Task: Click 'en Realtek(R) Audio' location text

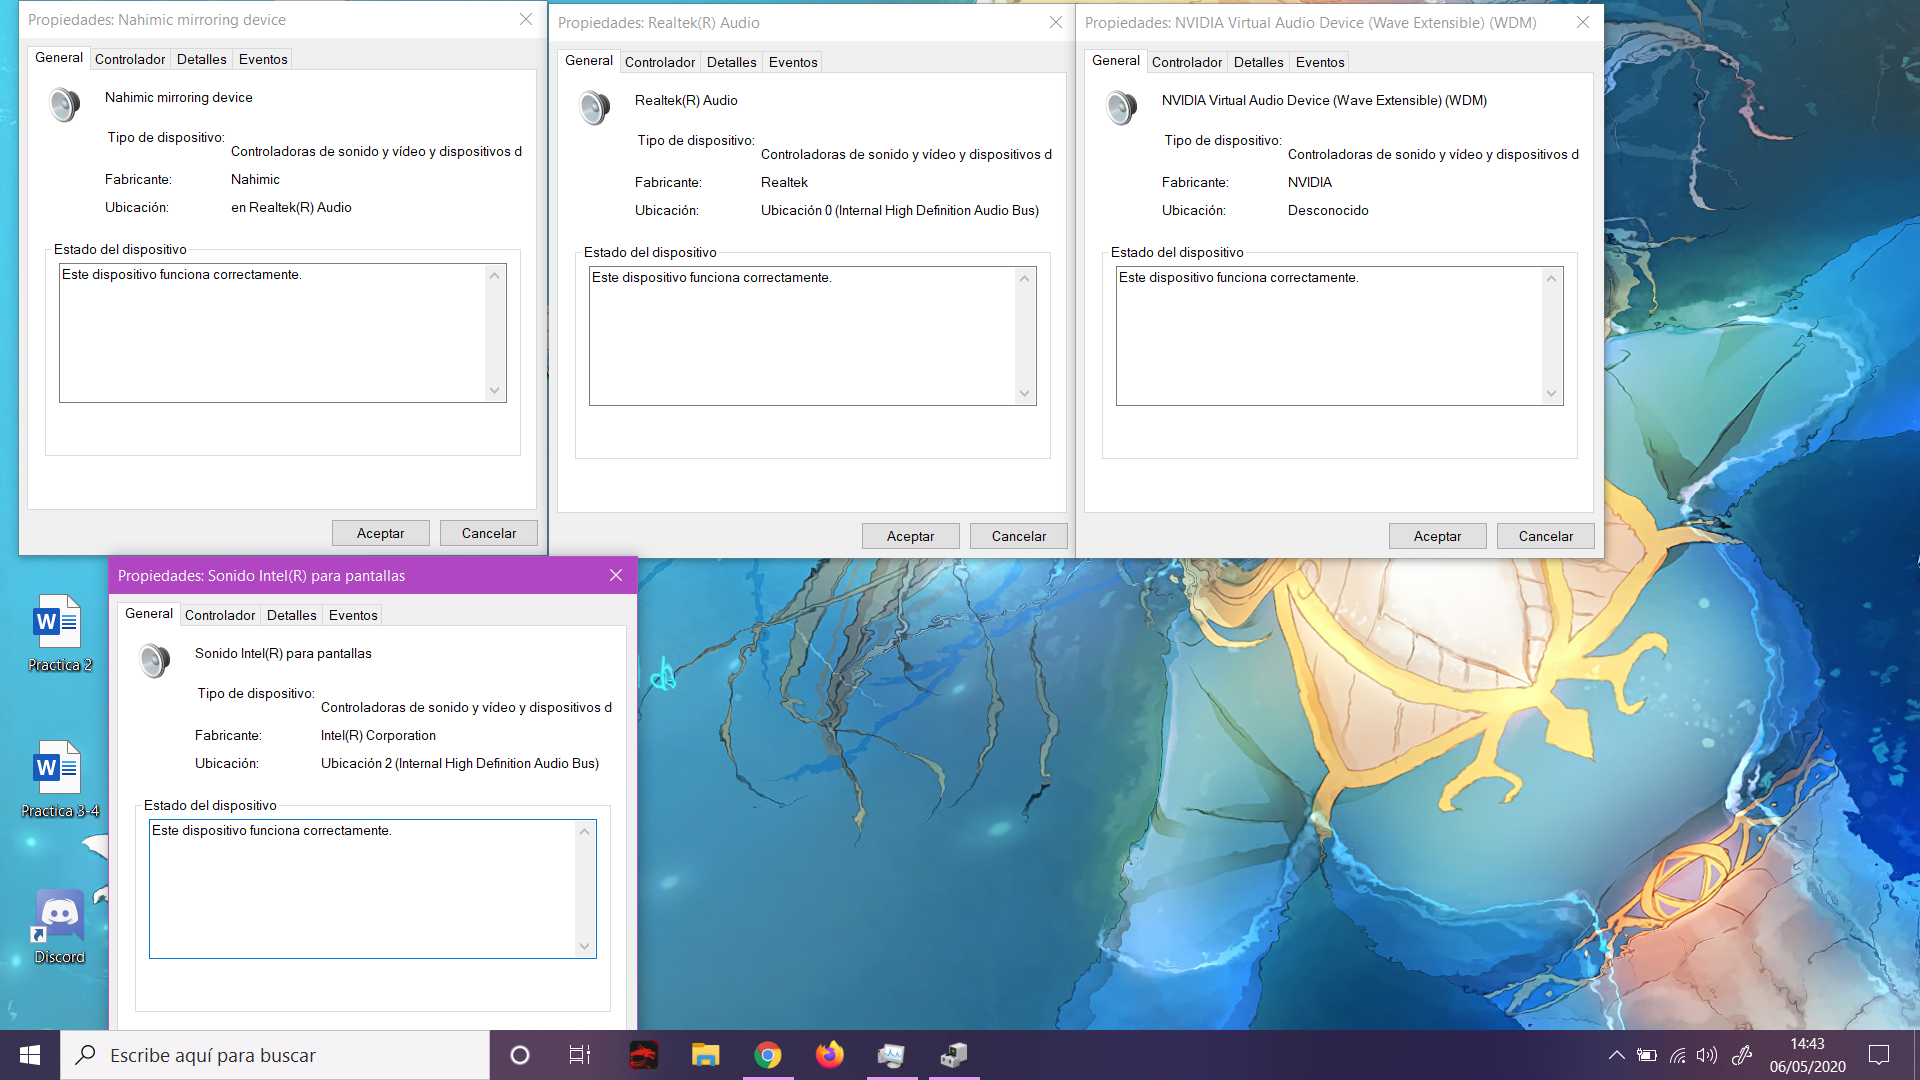Action: coord(291,208)
